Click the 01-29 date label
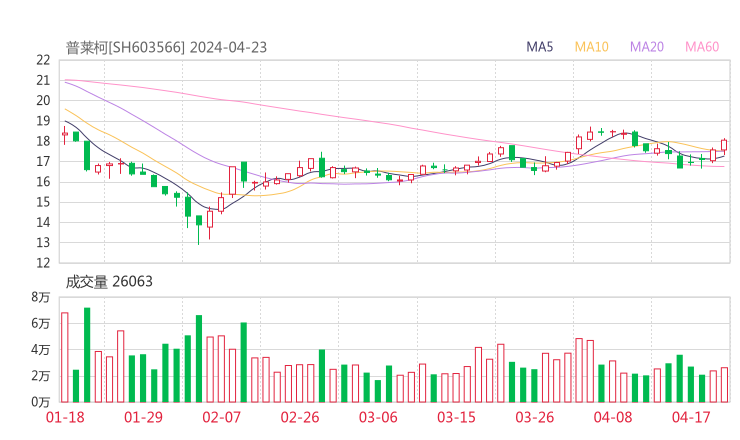740x440 pixels. 143,417
